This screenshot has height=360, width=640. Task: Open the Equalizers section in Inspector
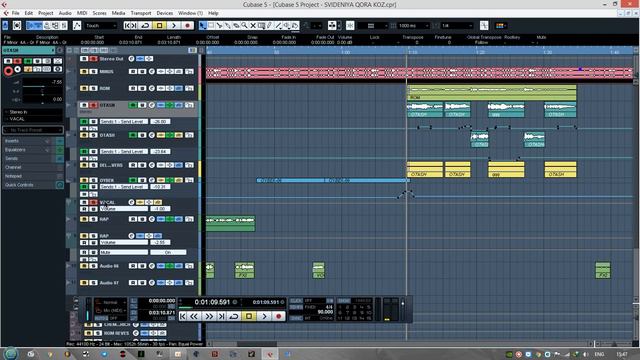click(x=33, y=150)
